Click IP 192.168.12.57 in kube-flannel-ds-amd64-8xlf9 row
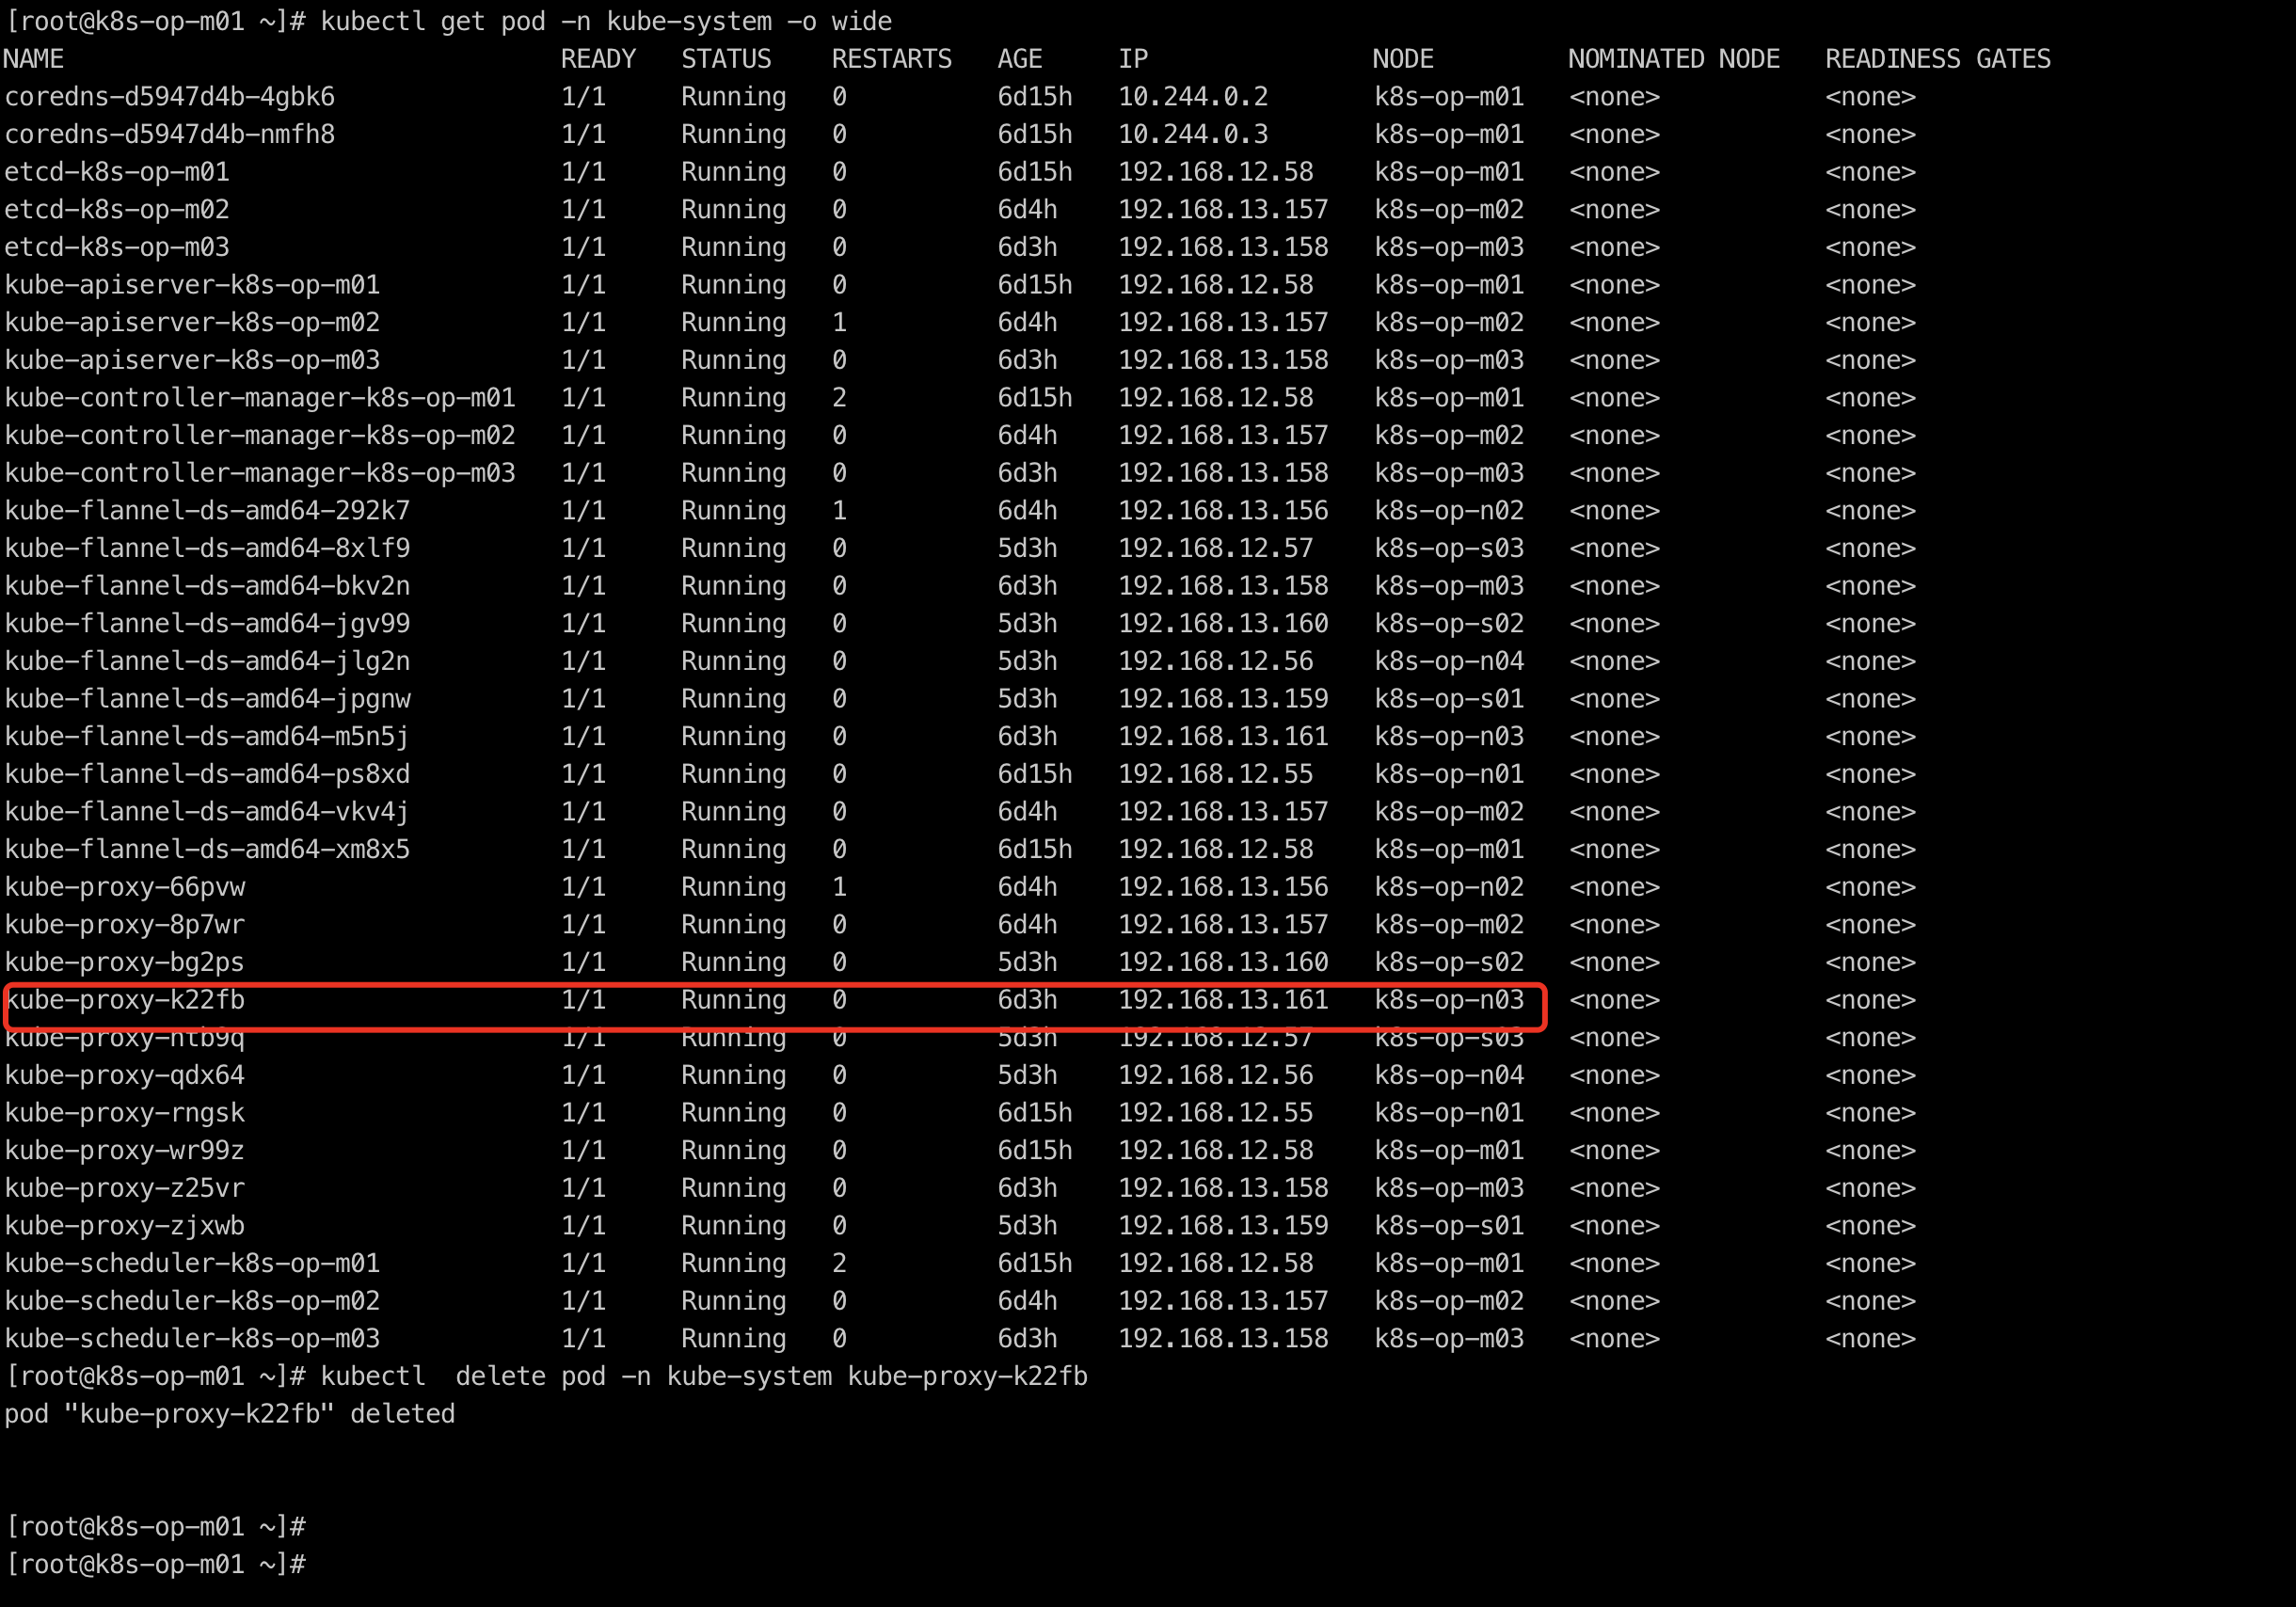The width and height of the screenshot is (2296, 1607). click(1215, 549)
